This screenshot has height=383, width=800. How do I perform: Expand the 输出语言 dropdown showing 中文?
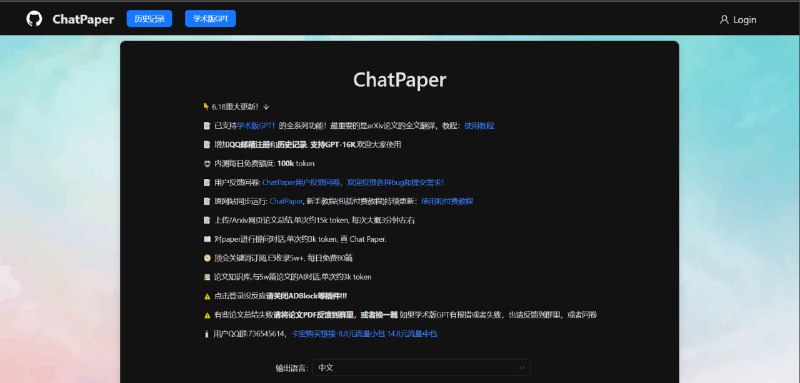[421, 367]
